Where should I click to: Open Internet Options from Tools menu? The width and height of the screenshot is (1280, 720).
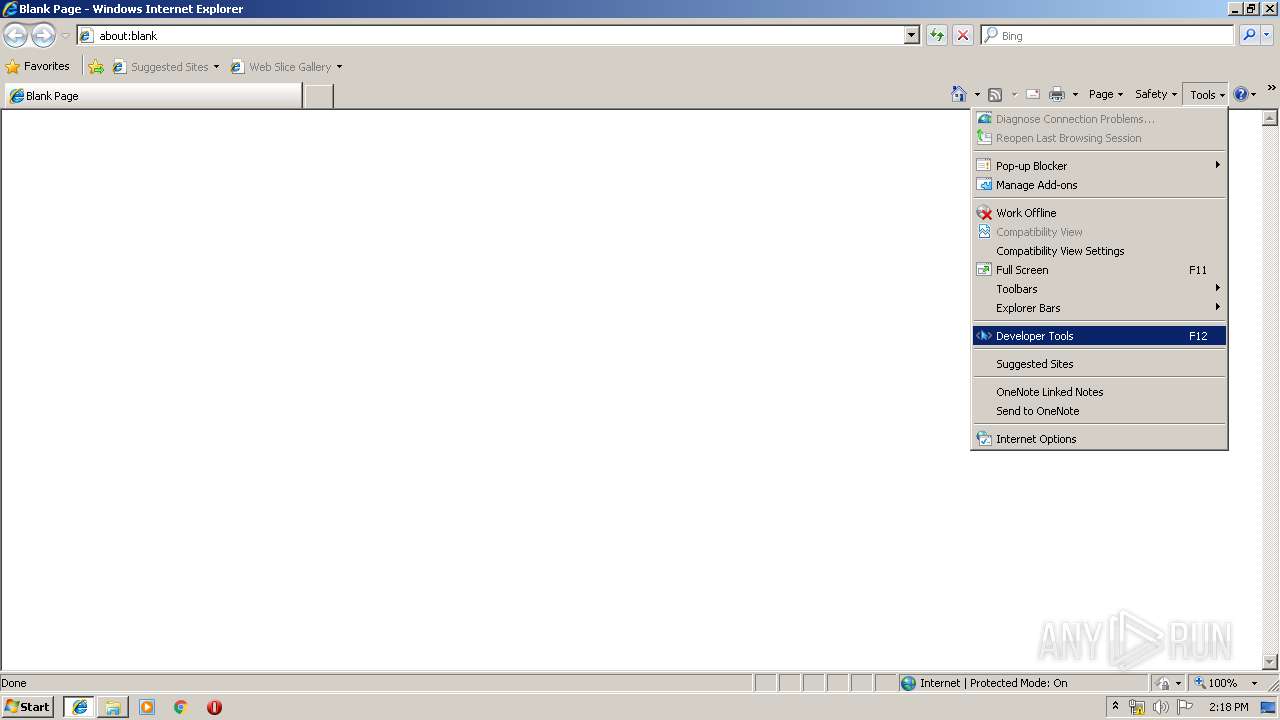coord(1099,439)
